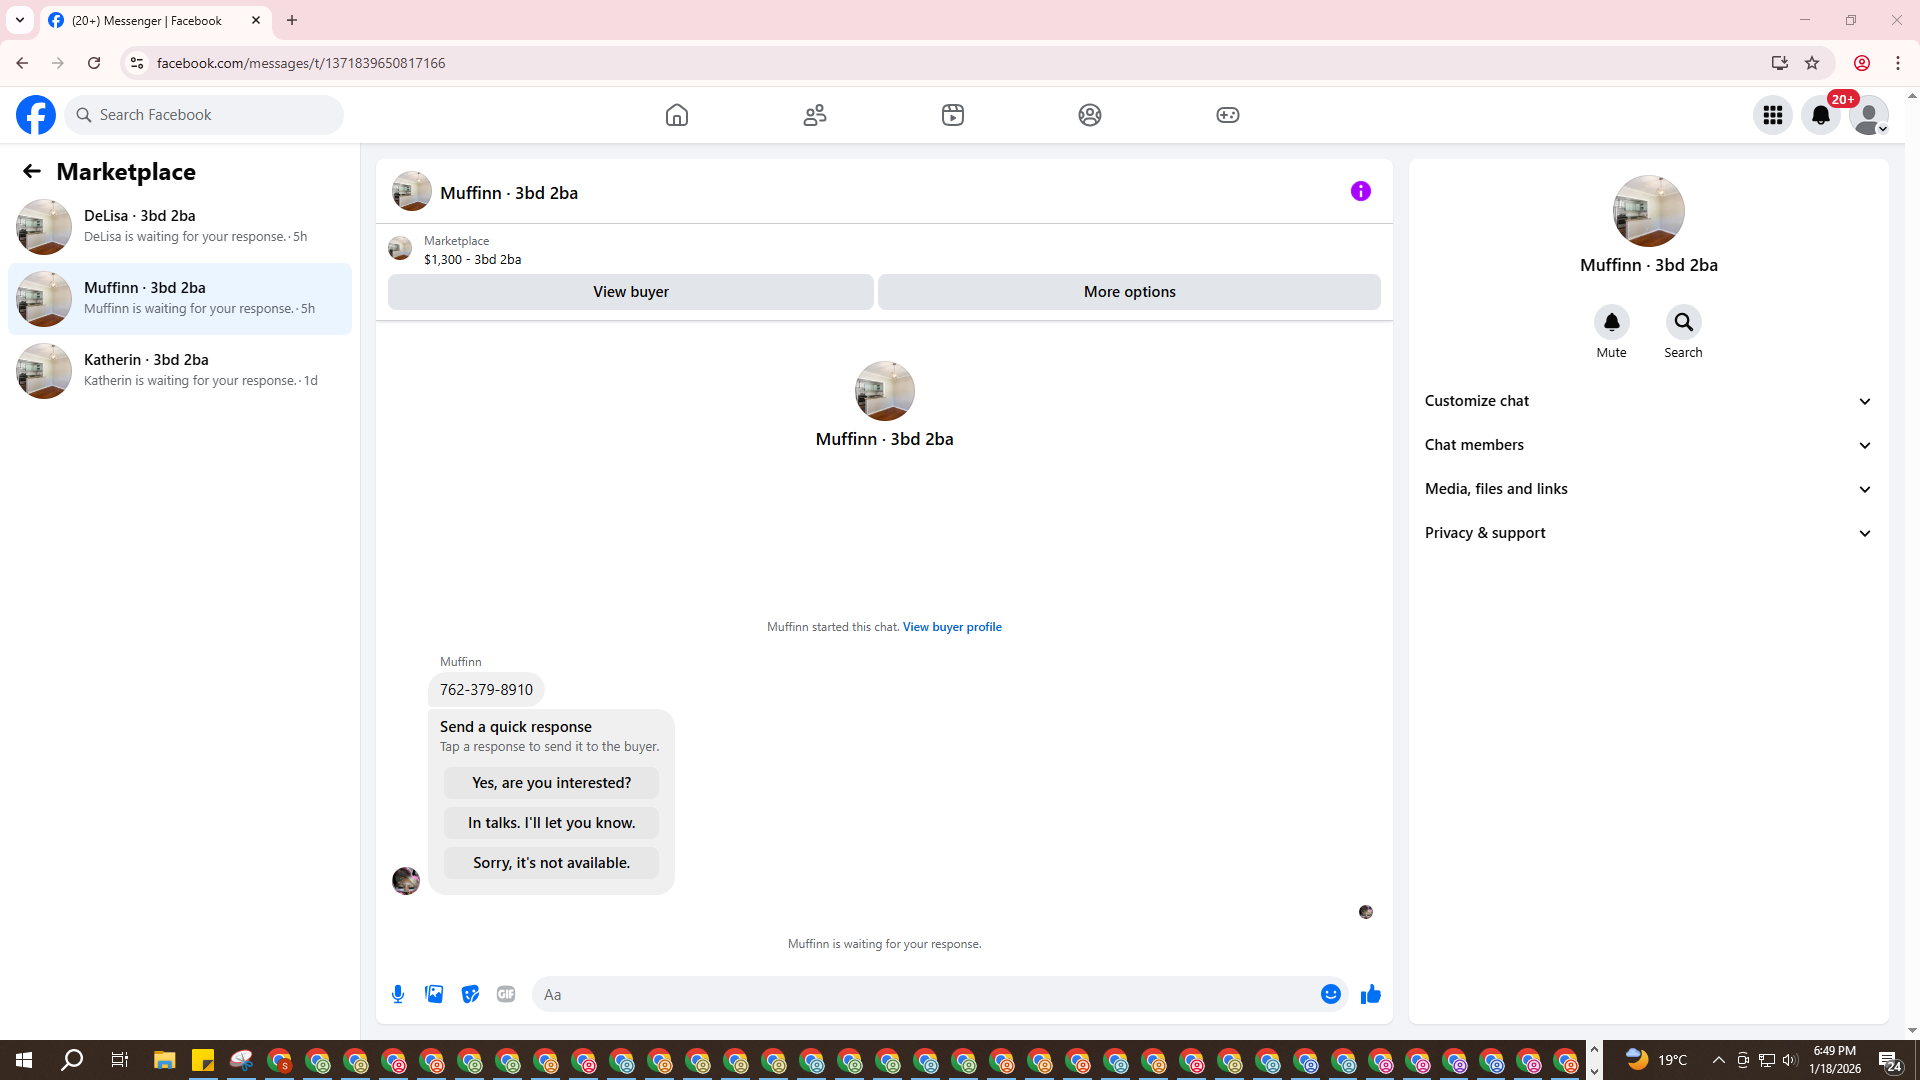Click the View buyer button
This screenshot has height=1080, width=1920.
630,292
